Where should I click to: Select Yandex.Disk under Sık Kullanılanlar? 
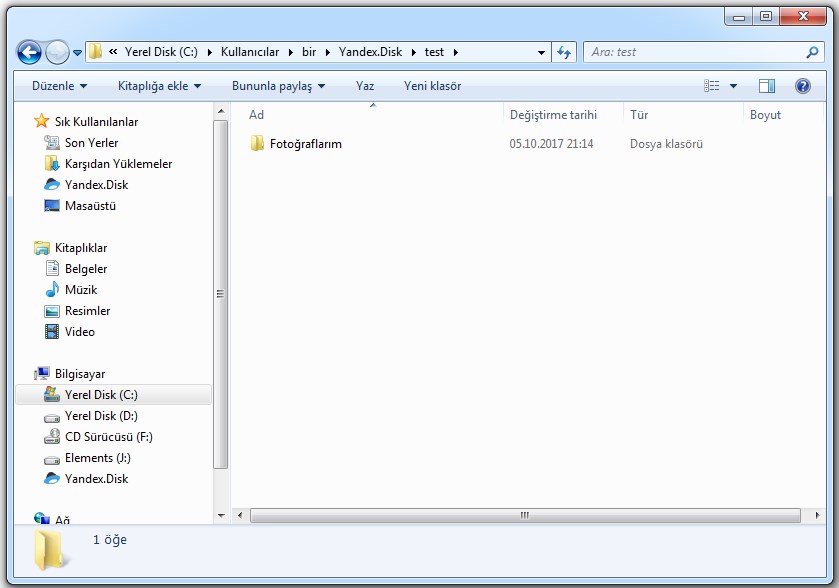pyautogui.click(x=96, y=185)
